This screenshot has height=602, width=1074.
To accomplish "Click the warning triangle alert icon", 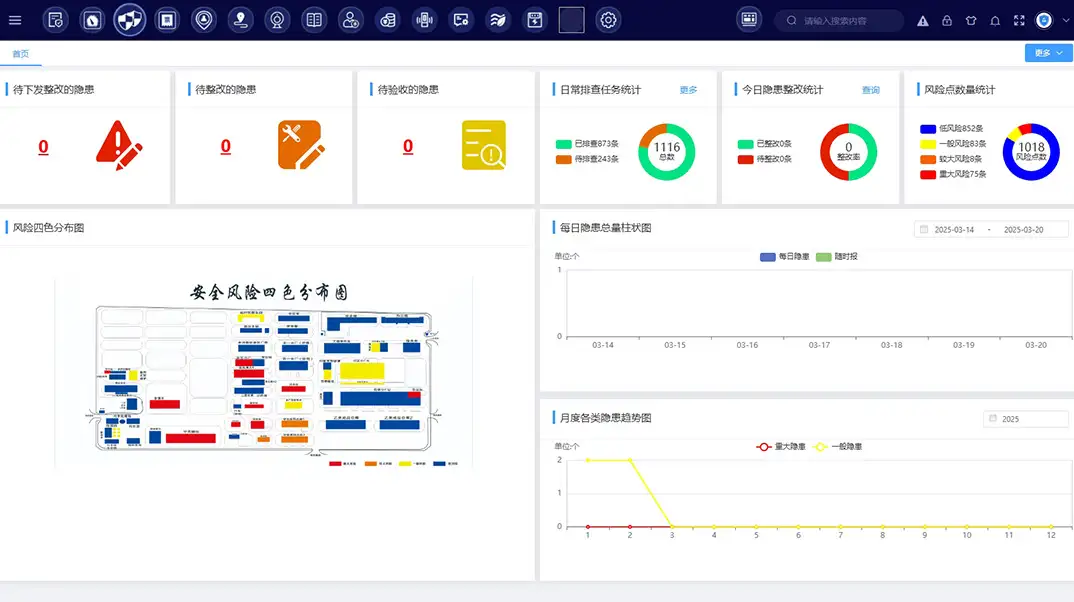I will click(x=923, y=21).
